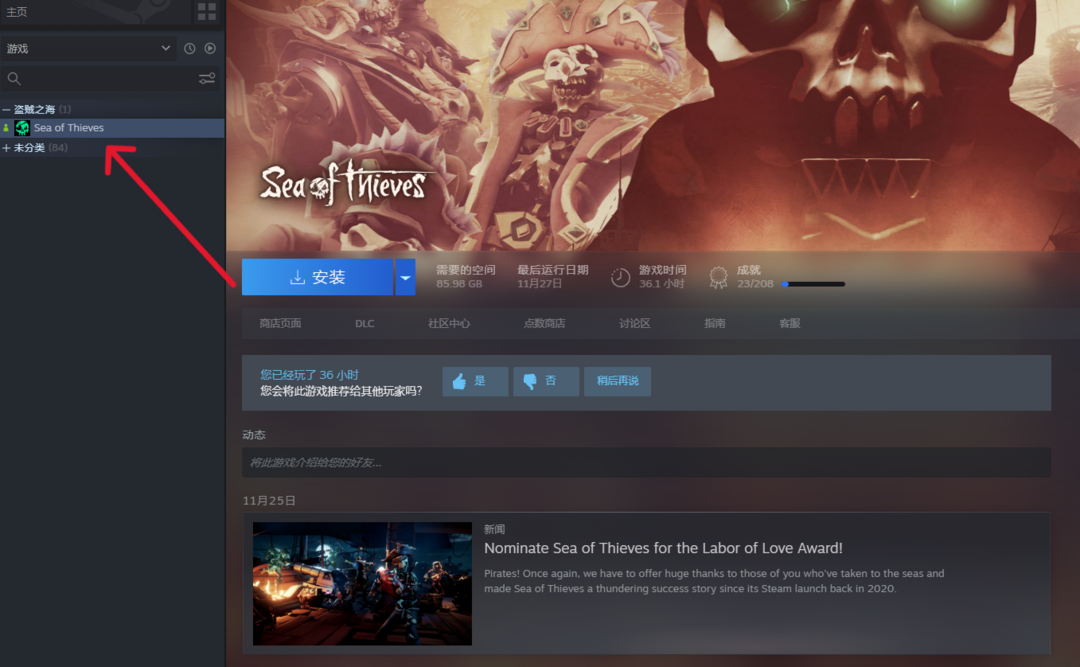Switch library to grid view icon
This screenshot has height=667, width=1080.
point(206,12)
